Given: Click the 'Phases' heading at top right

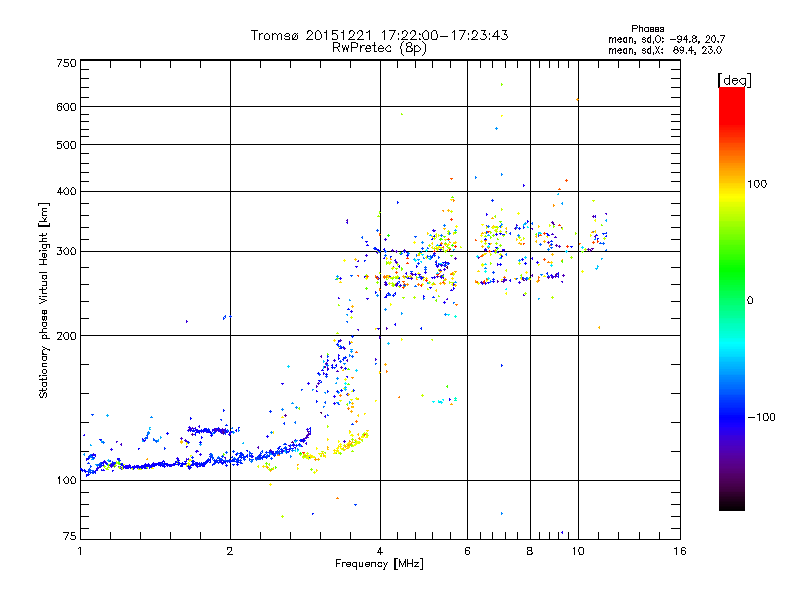Looking at the screenshot, I should click(647, 29).
